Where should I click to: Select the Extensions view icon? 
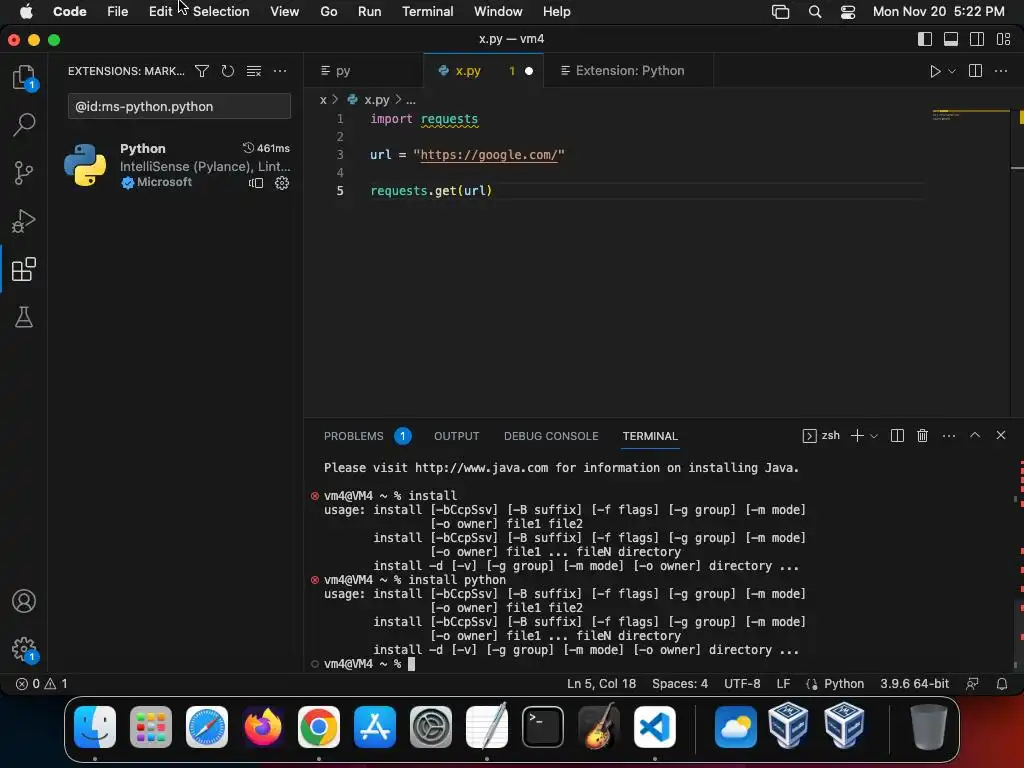(24, 269)
